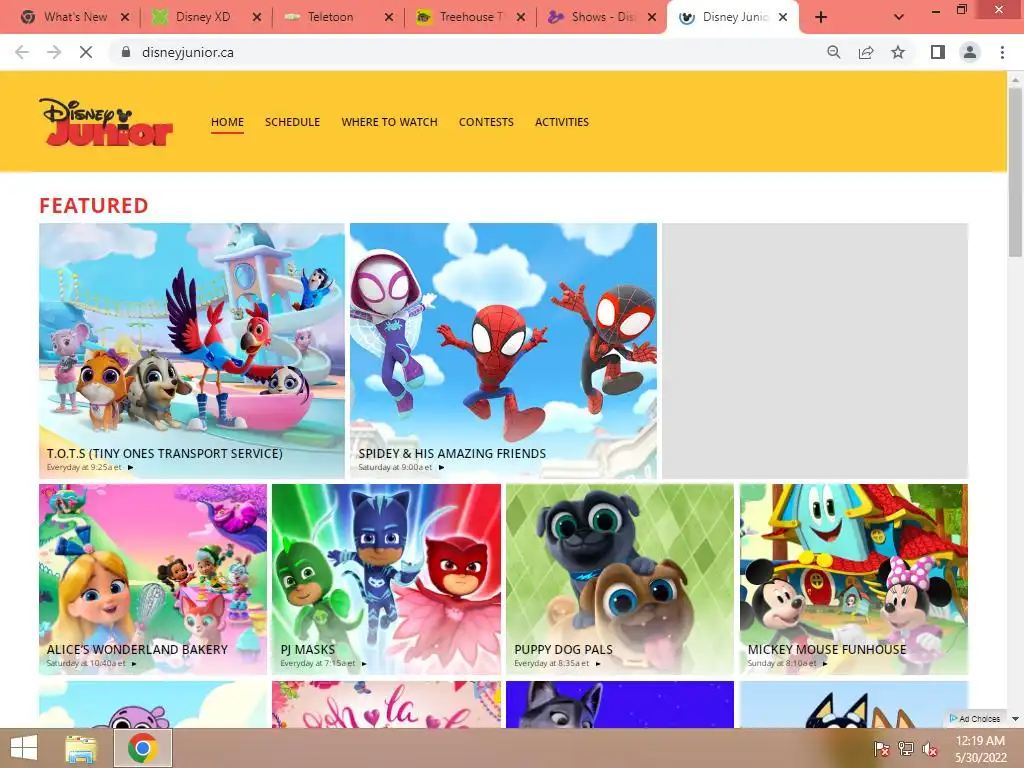This screenshot has height=768, width=1024.
Task: Expand the tab search dropdown
Action: (899, 18)
